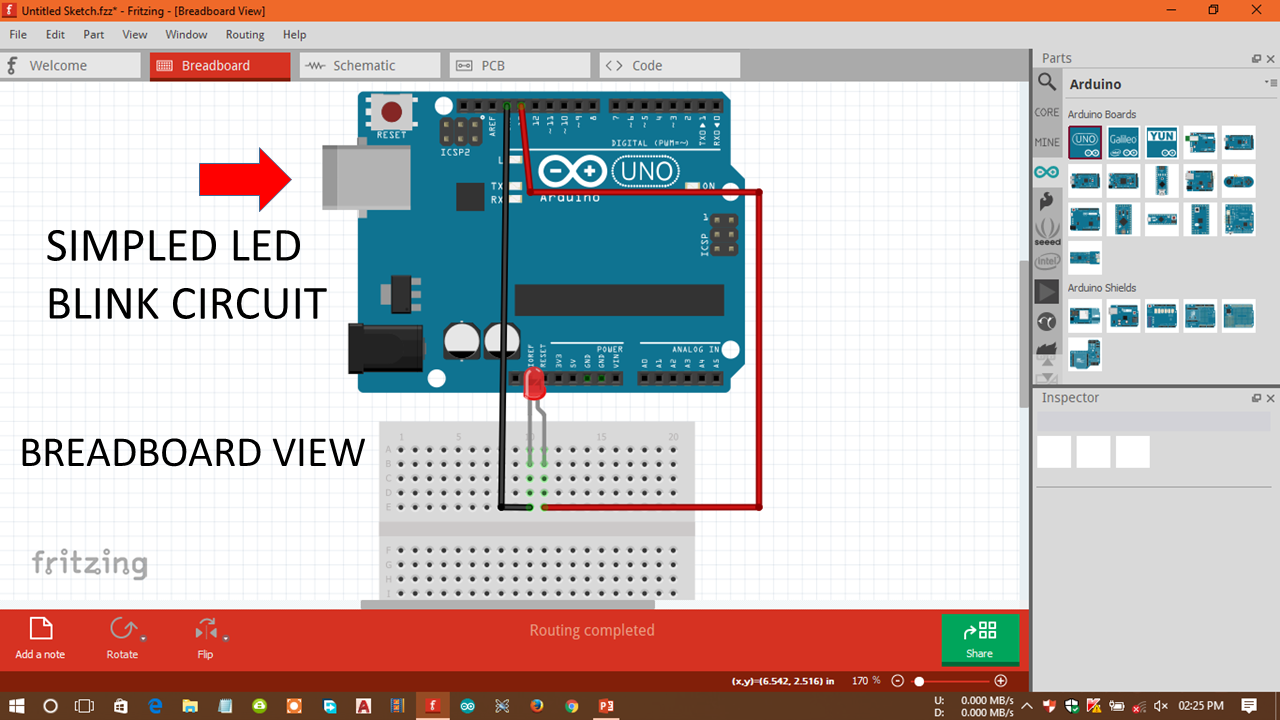The width and height of the screenshot is (1280, 720).
Task: Select the Arduino UNO board thumbnail
Action: (x=1084, y=142)
